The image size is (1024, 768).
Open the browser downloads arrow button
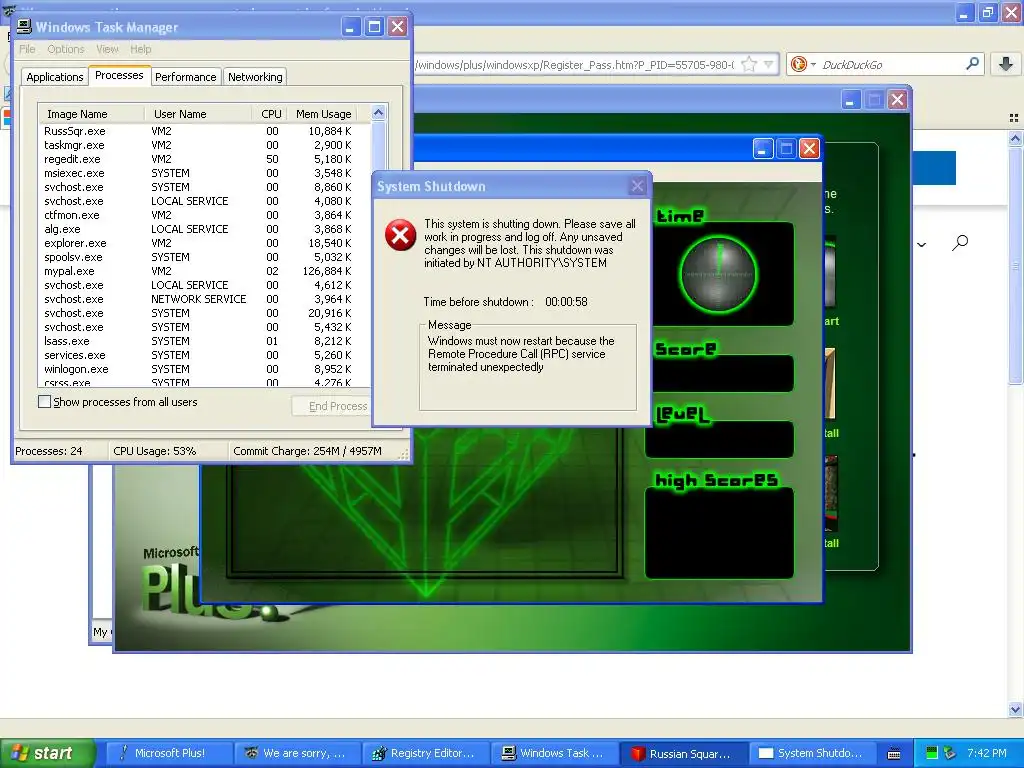pyautogui.click(x=1006, y=63)
